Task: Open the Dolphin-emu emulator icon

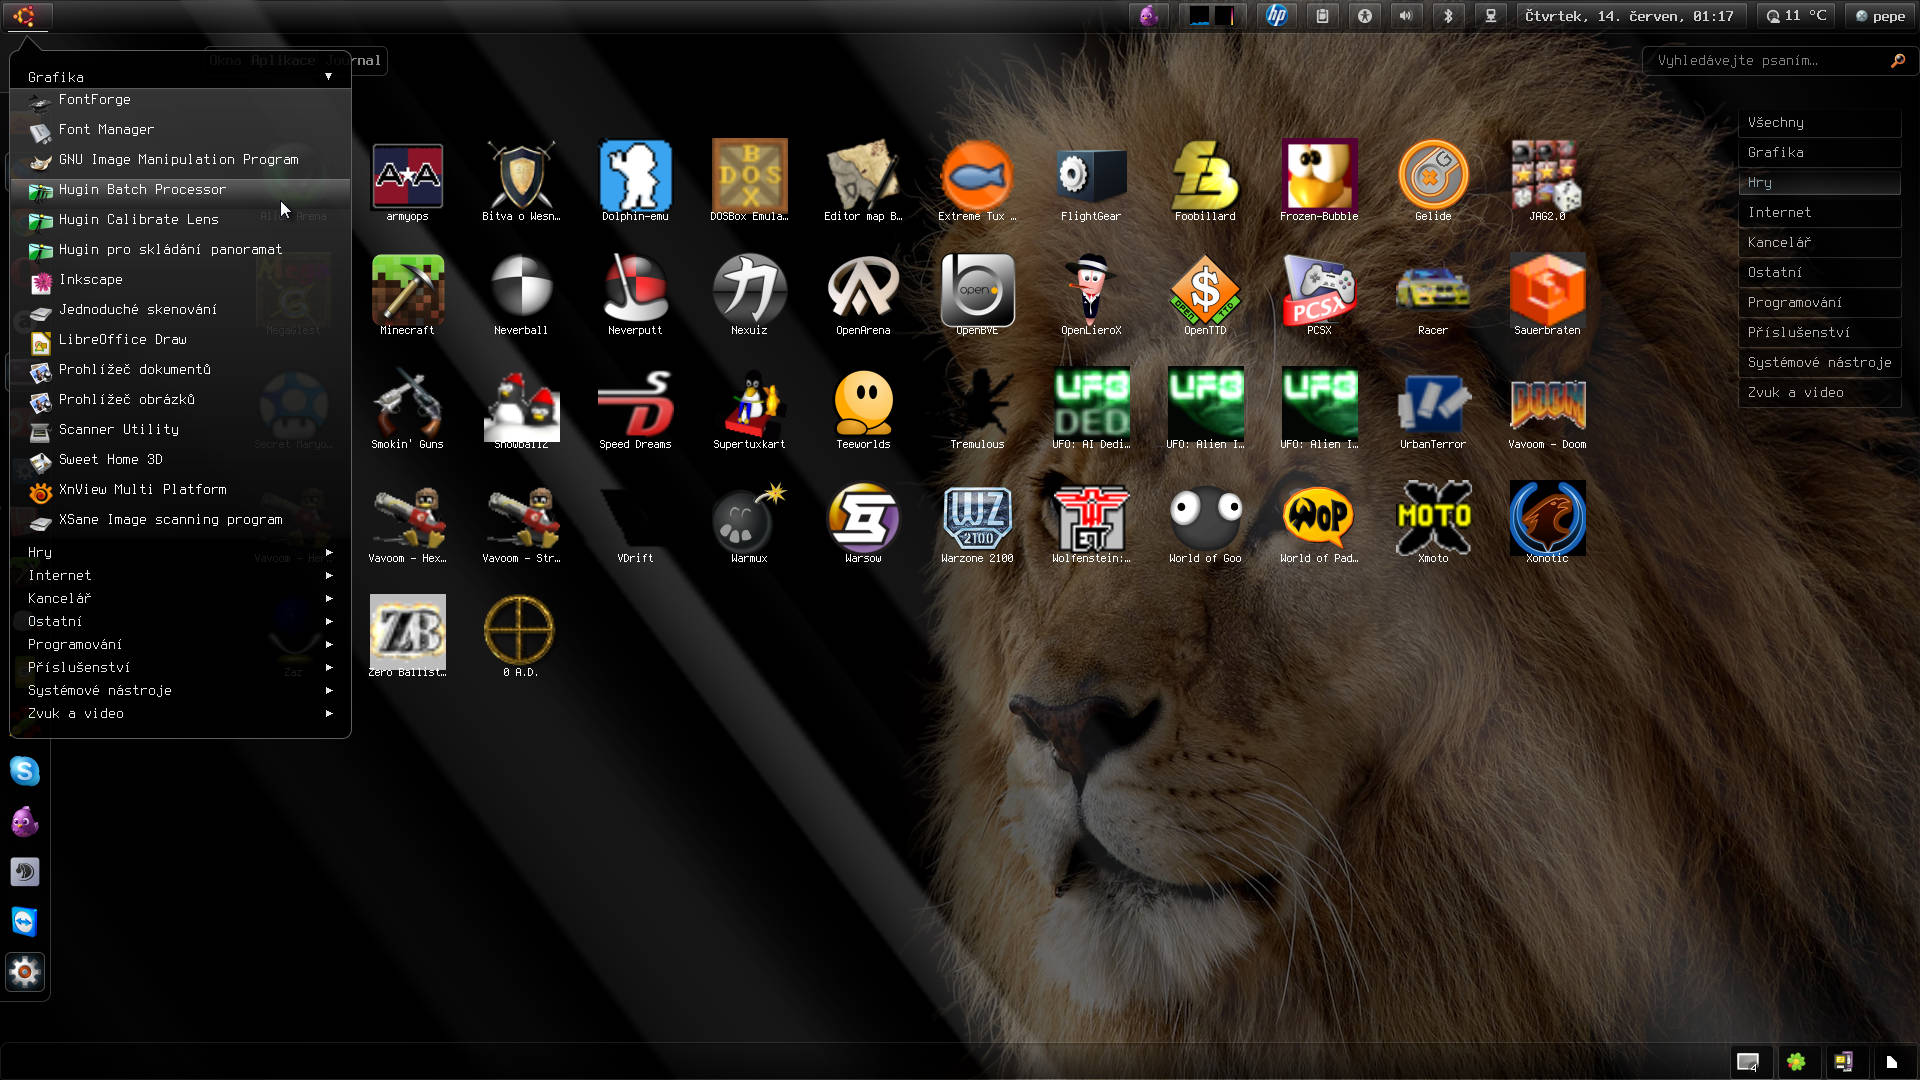Action: [635, 176]
